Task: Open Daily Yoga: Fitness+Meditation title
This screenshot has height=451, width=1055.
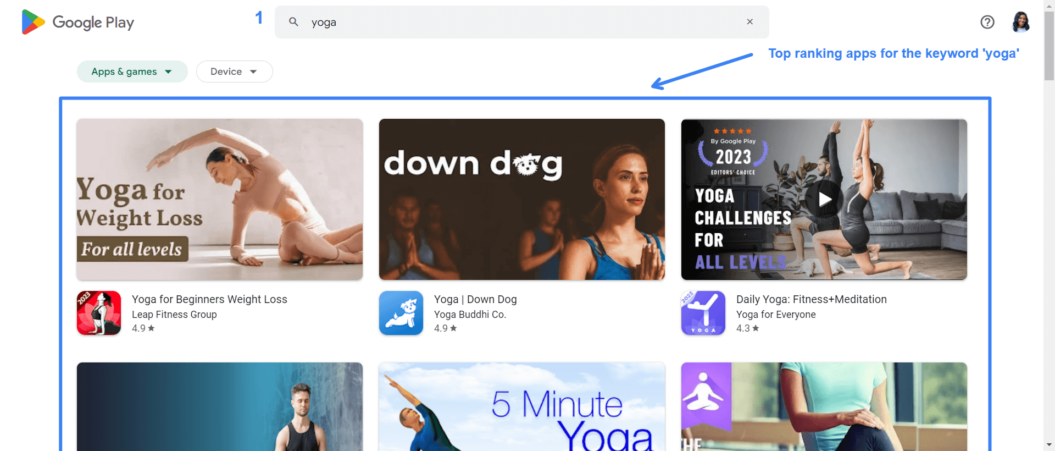Action: pyautogui.click(x=811, y=300)
